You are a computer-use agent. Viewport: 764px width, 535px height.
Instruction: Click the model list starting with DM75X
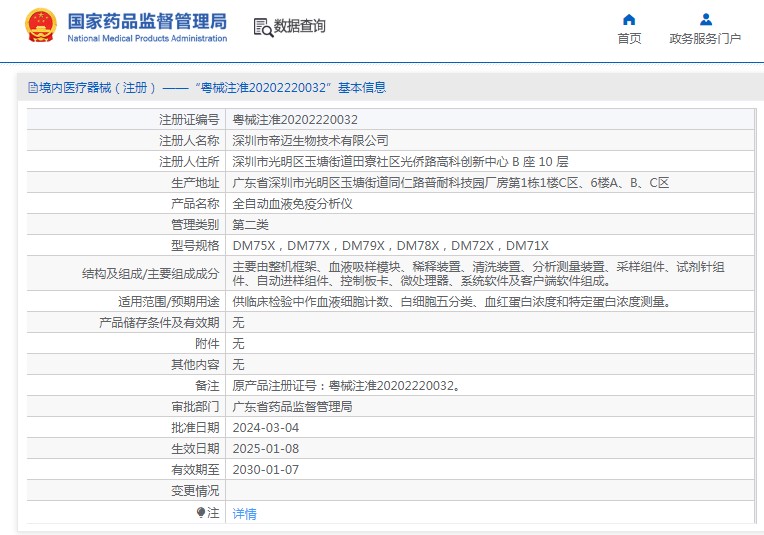tap(390, 245)
